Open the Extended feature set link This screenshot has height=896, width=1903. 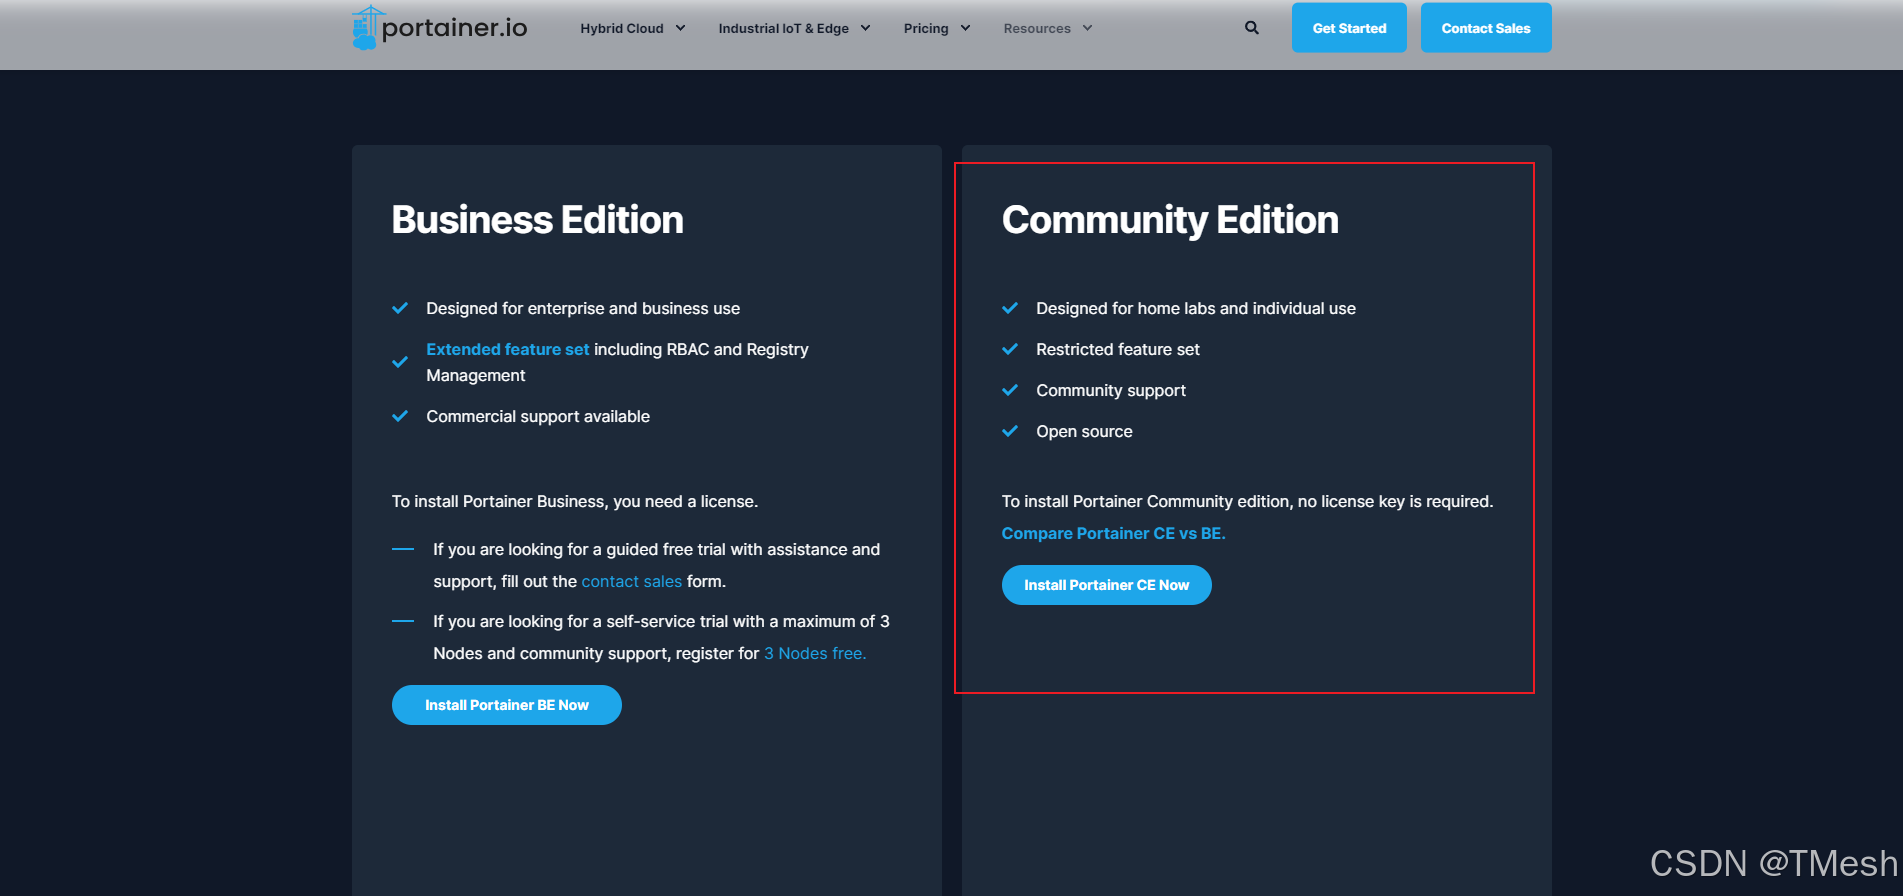pyautogui.click(x=508, y=349)
